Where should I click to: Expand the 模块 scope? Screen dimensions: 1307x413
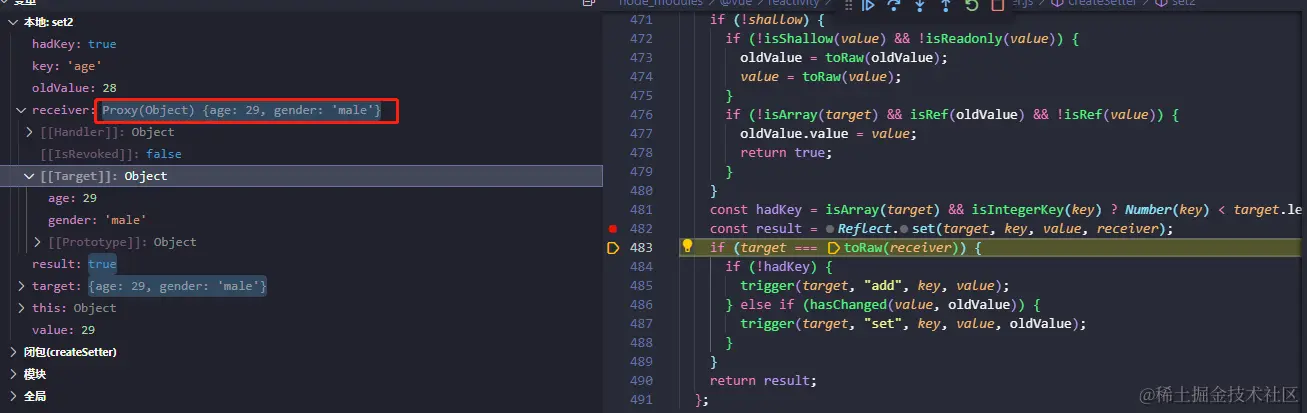(x=14, y=374)
